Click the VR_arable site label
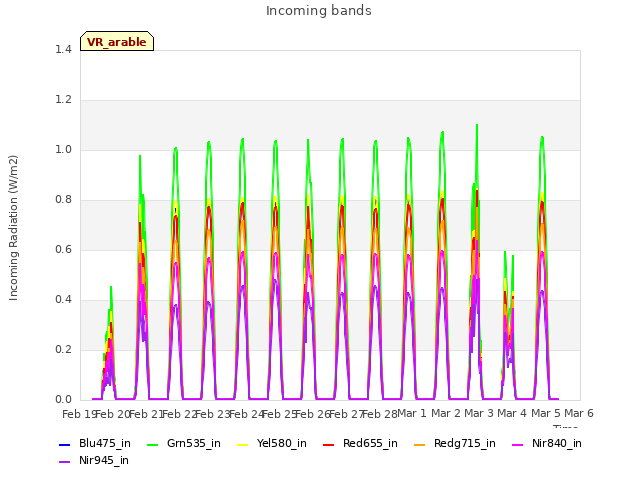The width and height of the screenshot is (640, 480). pos(117,42)
